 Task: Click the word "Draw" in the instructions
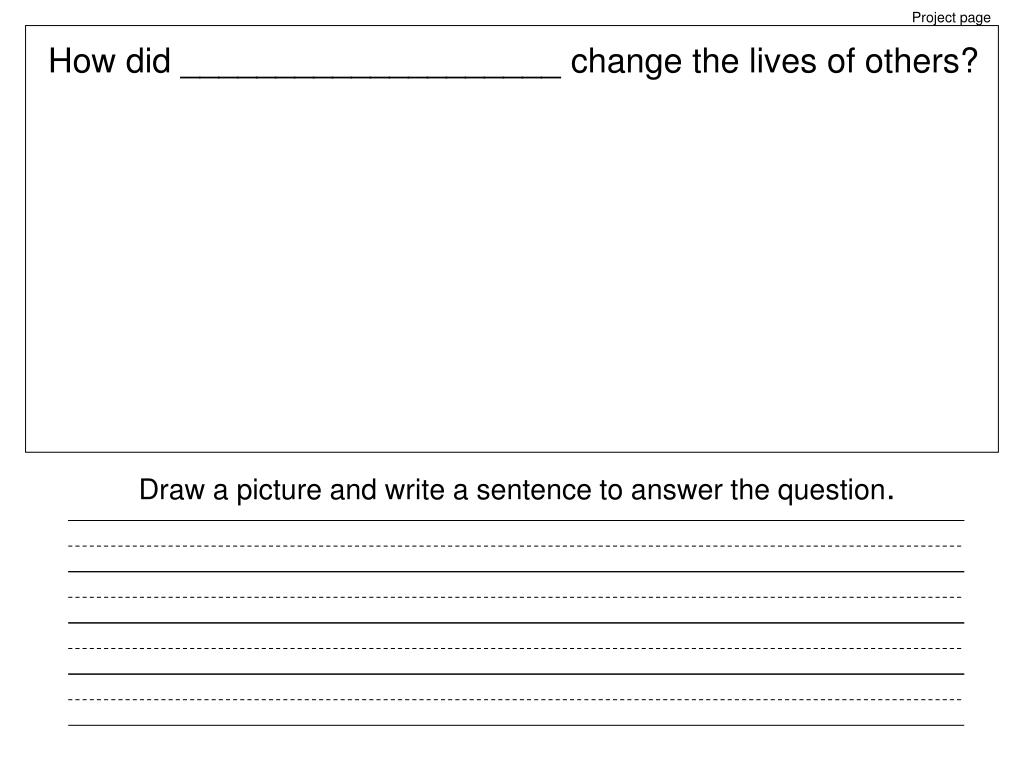[172, 490]
